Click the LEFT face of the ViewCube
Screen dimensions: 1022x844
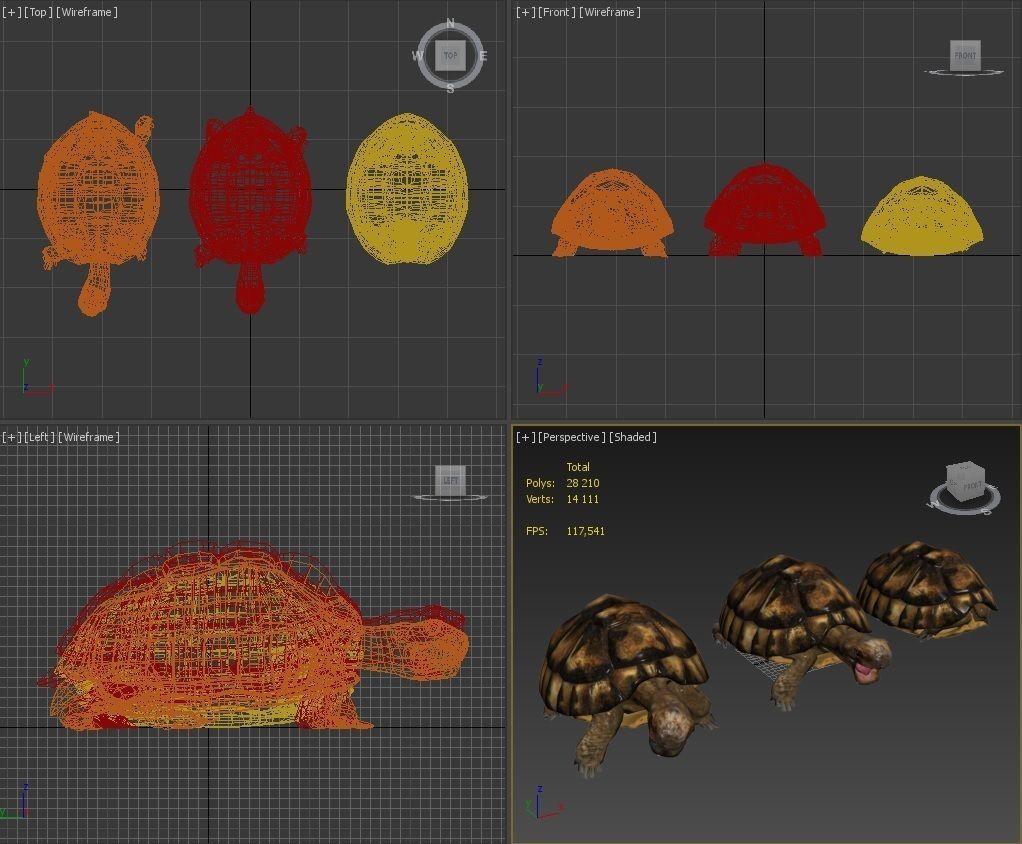coord(450,480)
